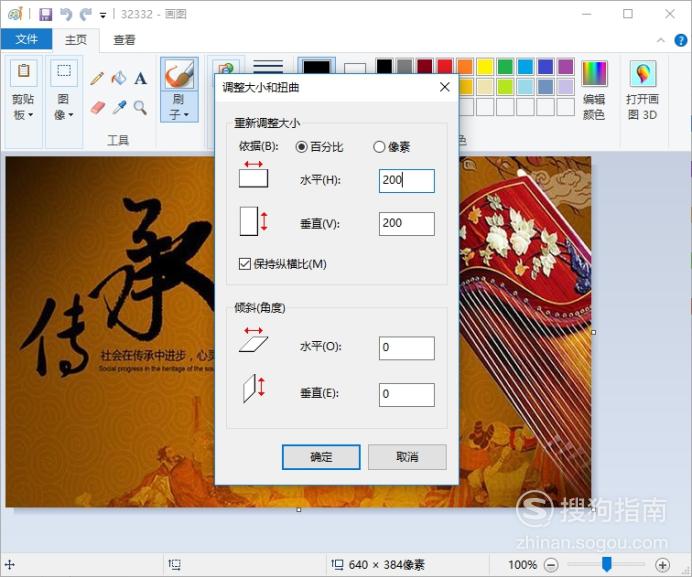Open the File menu tab

click(26, 39)
